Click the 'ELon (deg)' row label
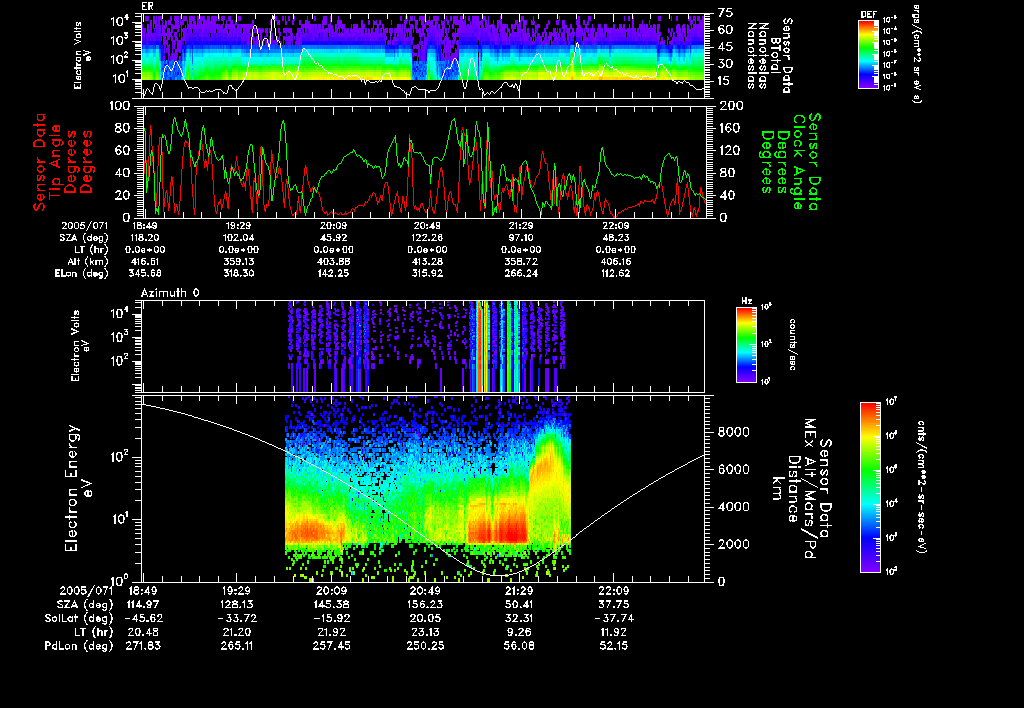 81,274
